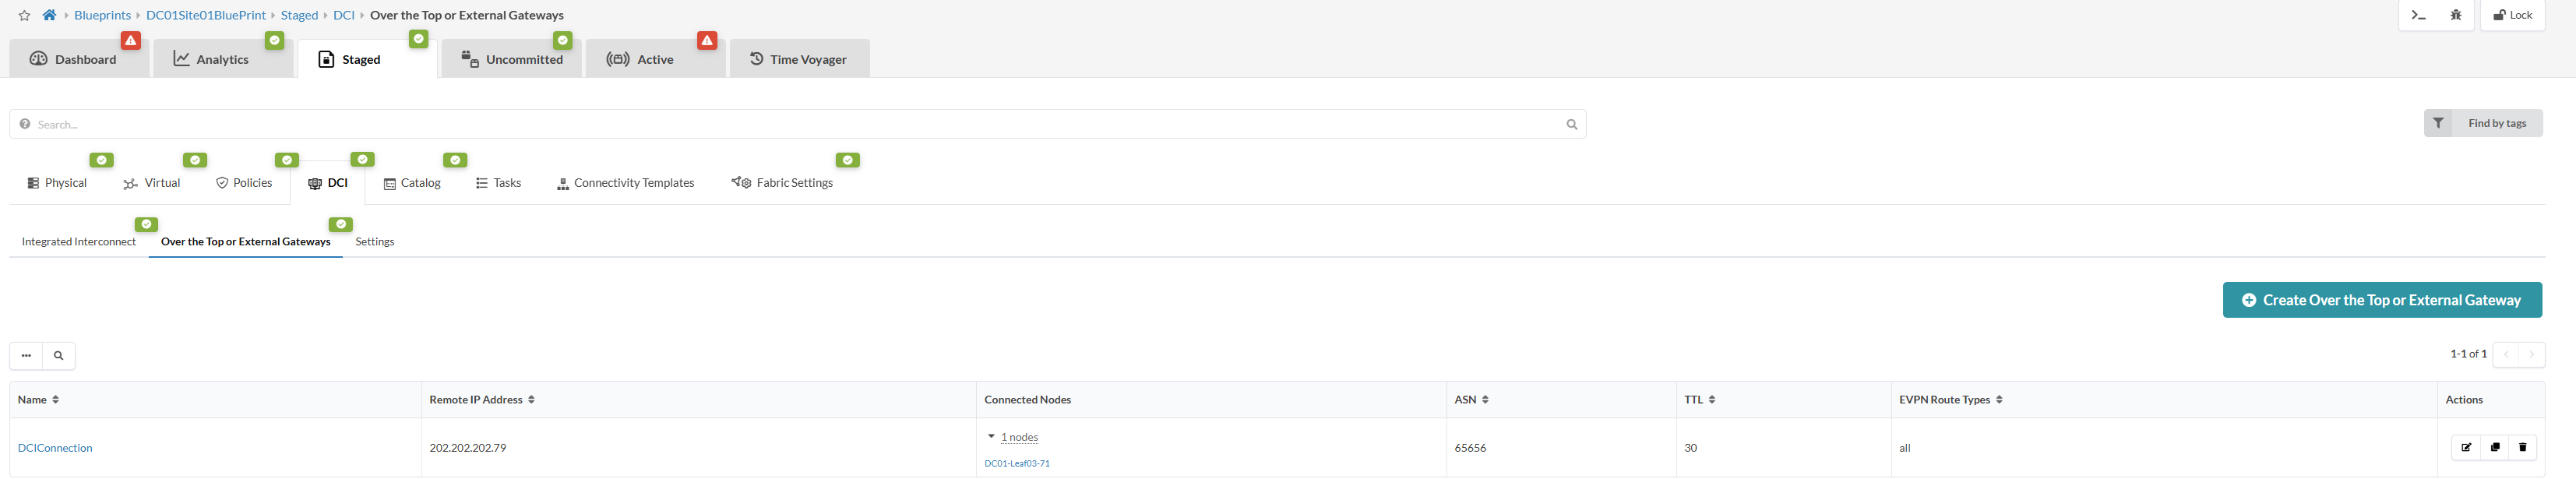Click the bug report icon
2576x479 pixels.
pos(2456,15)
